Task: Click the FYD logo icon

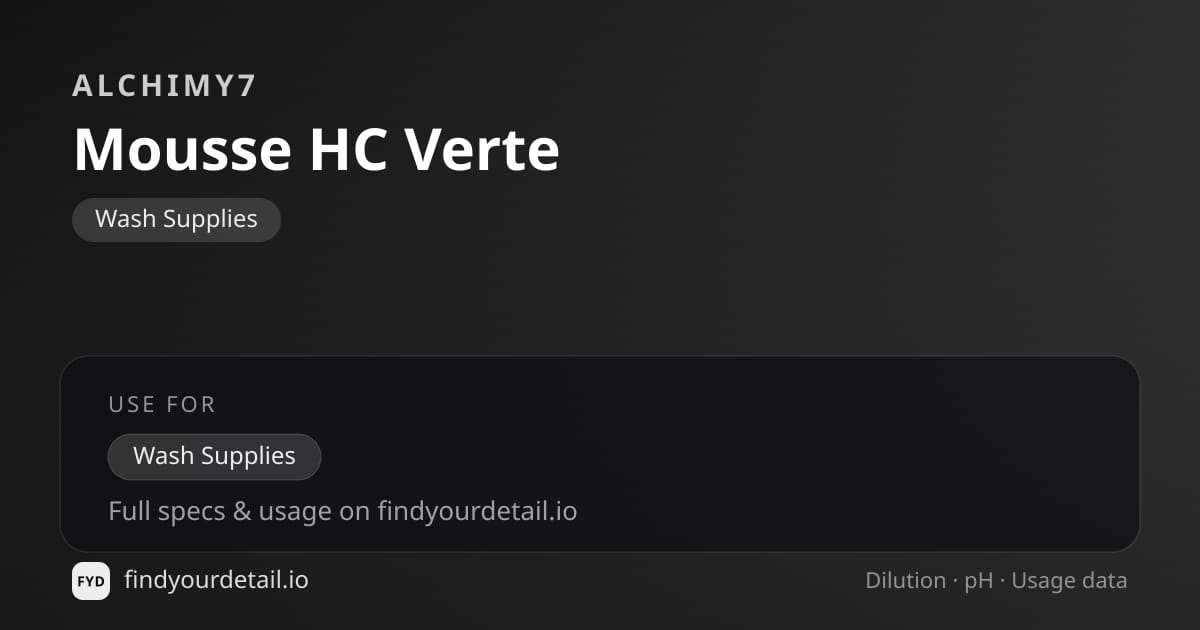Action: click(x=91, y=581)
